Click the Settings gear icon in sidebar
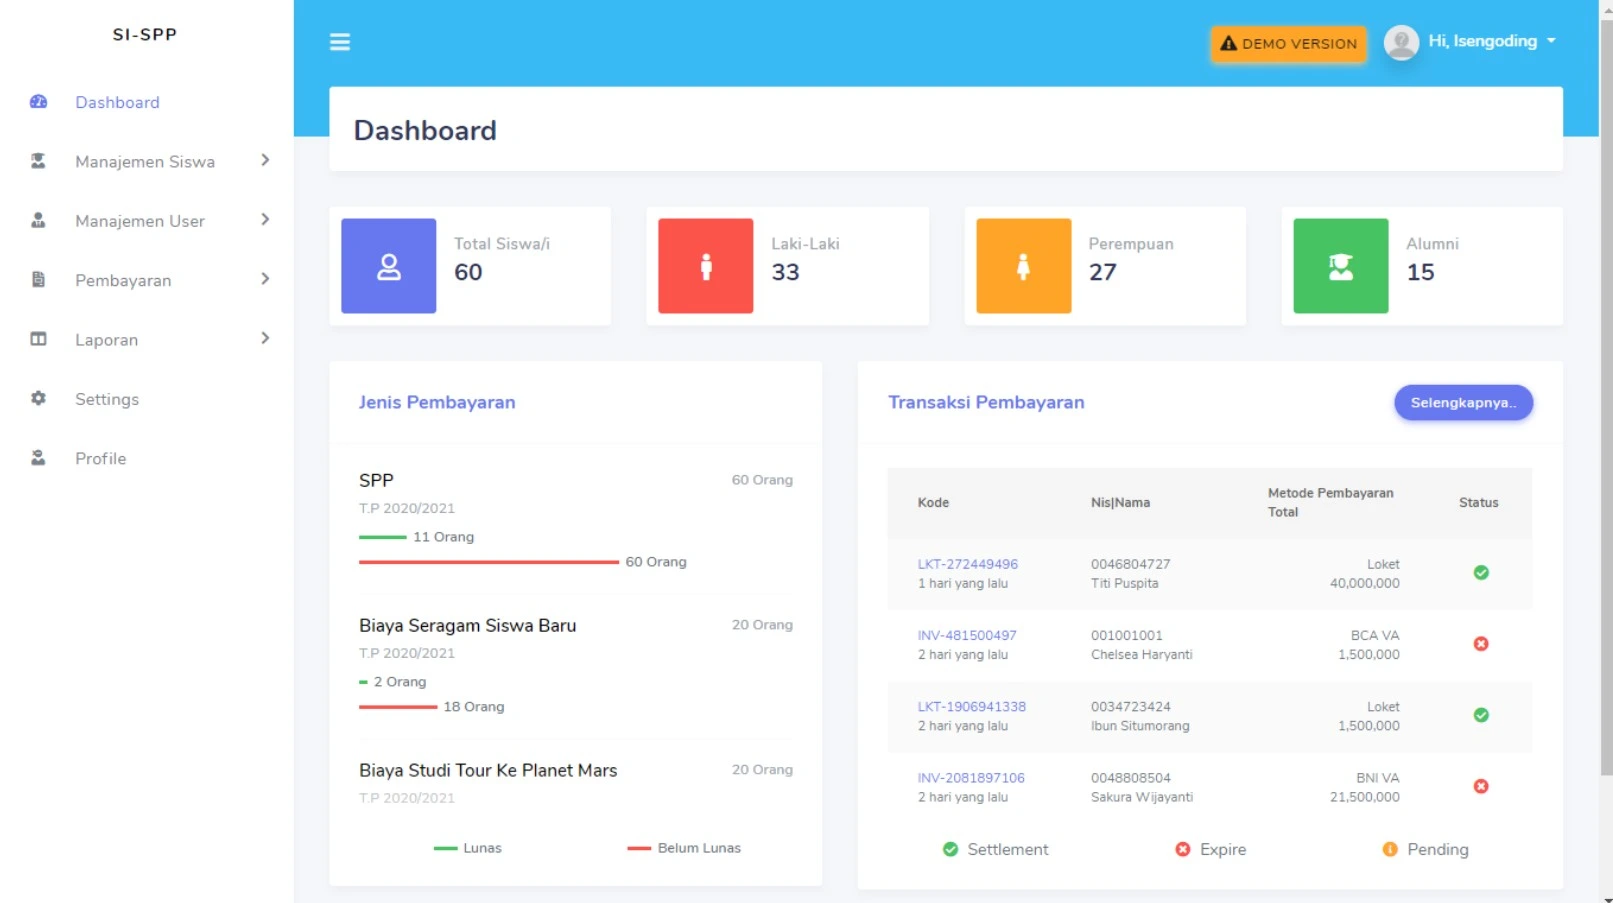 point(38,398)
